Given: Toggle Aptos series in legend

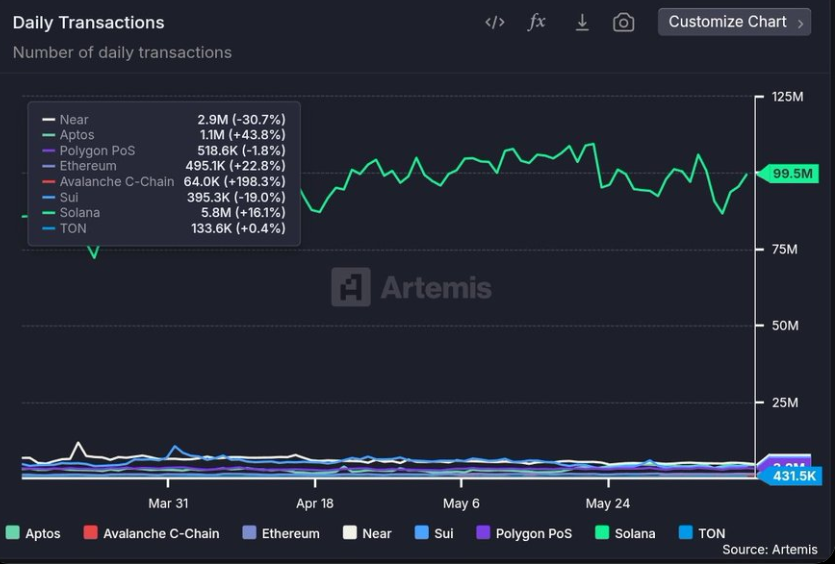Looking at the screenshot, I should 33,533.
